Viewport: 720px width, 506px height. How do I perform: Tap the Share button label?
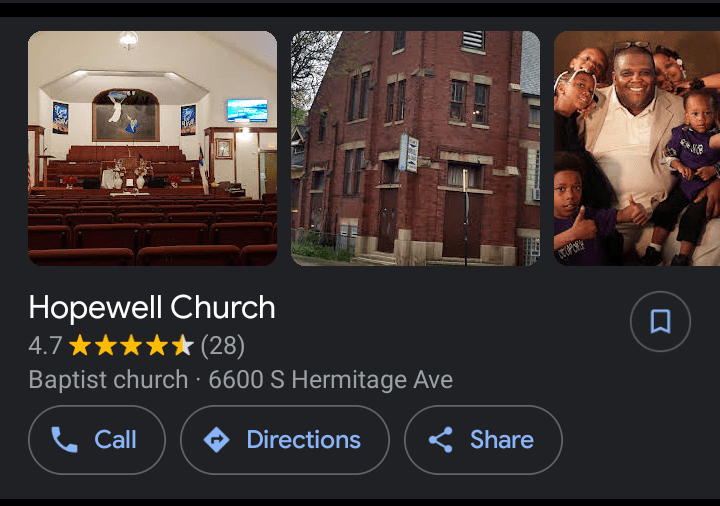coord(502,440)
